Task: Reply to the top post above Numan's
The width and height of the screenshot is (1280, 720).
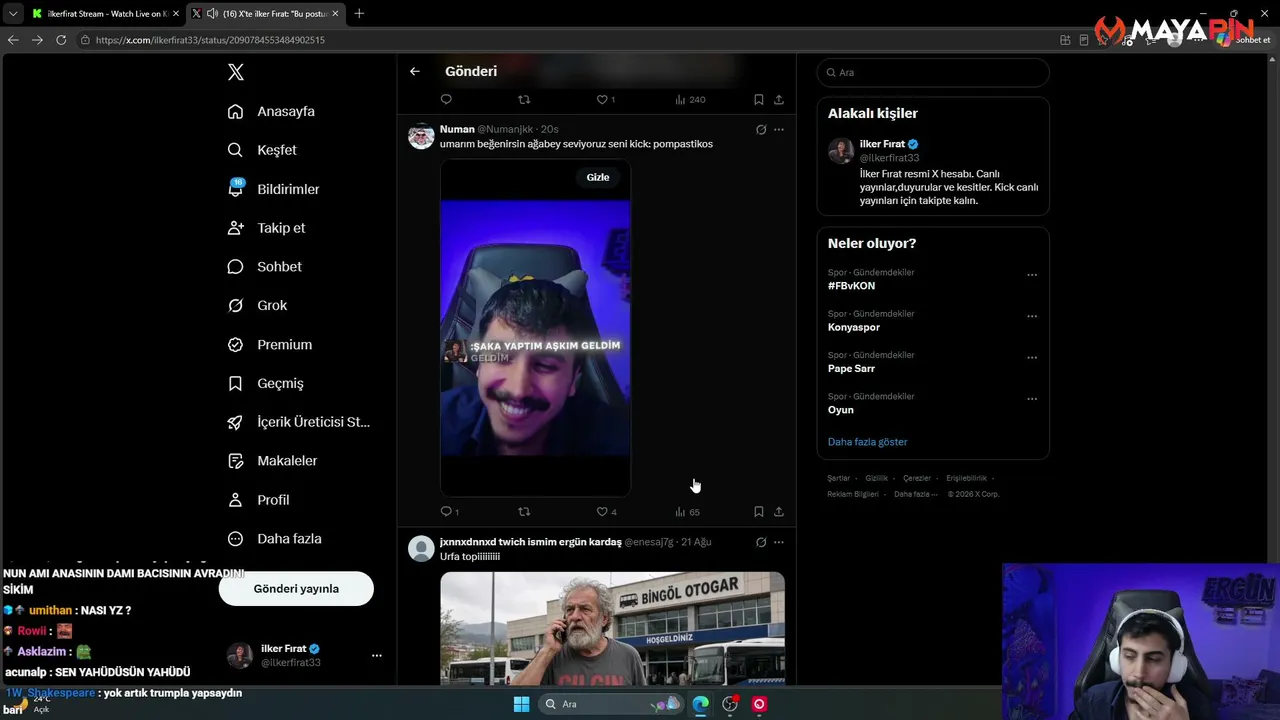Action: click(446, 99)
